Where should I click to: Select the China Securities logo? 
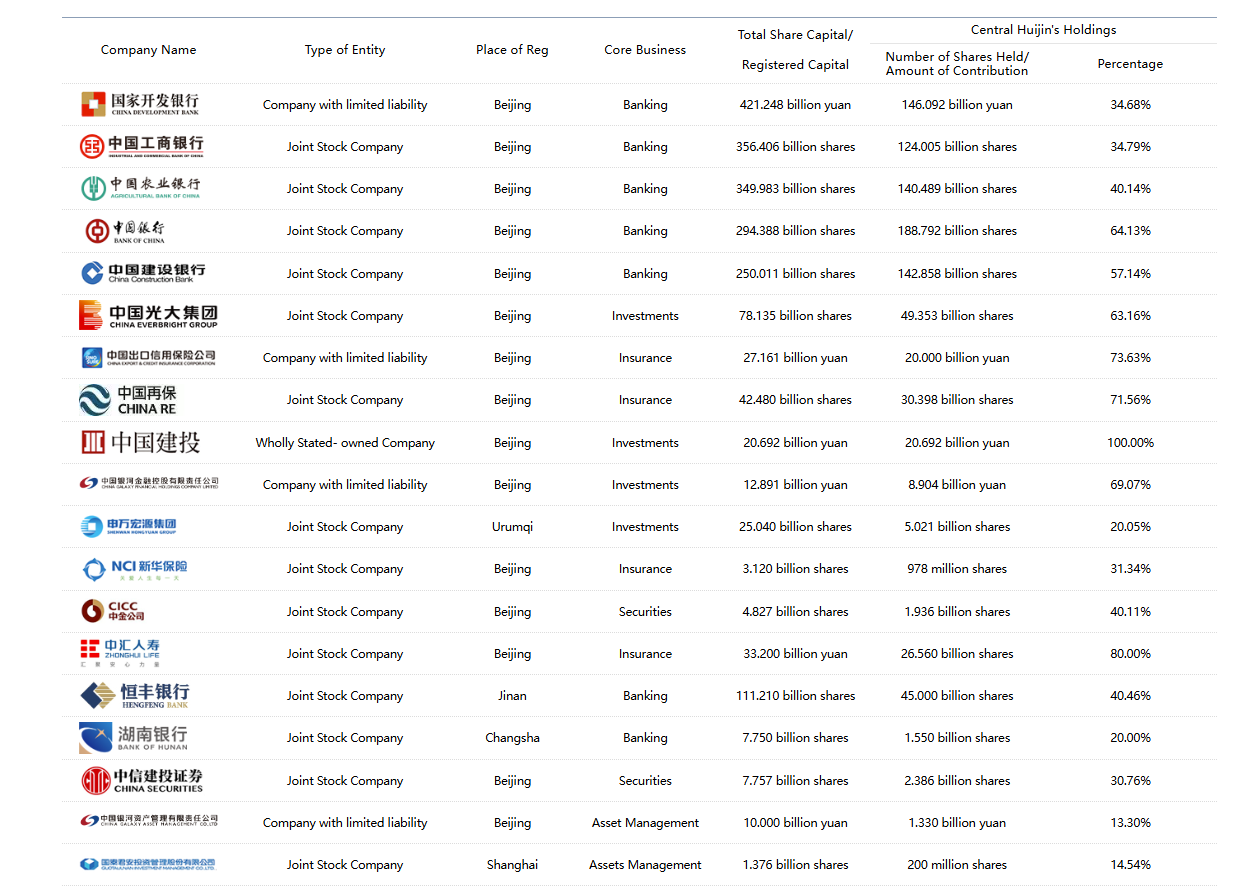point(142,780)
